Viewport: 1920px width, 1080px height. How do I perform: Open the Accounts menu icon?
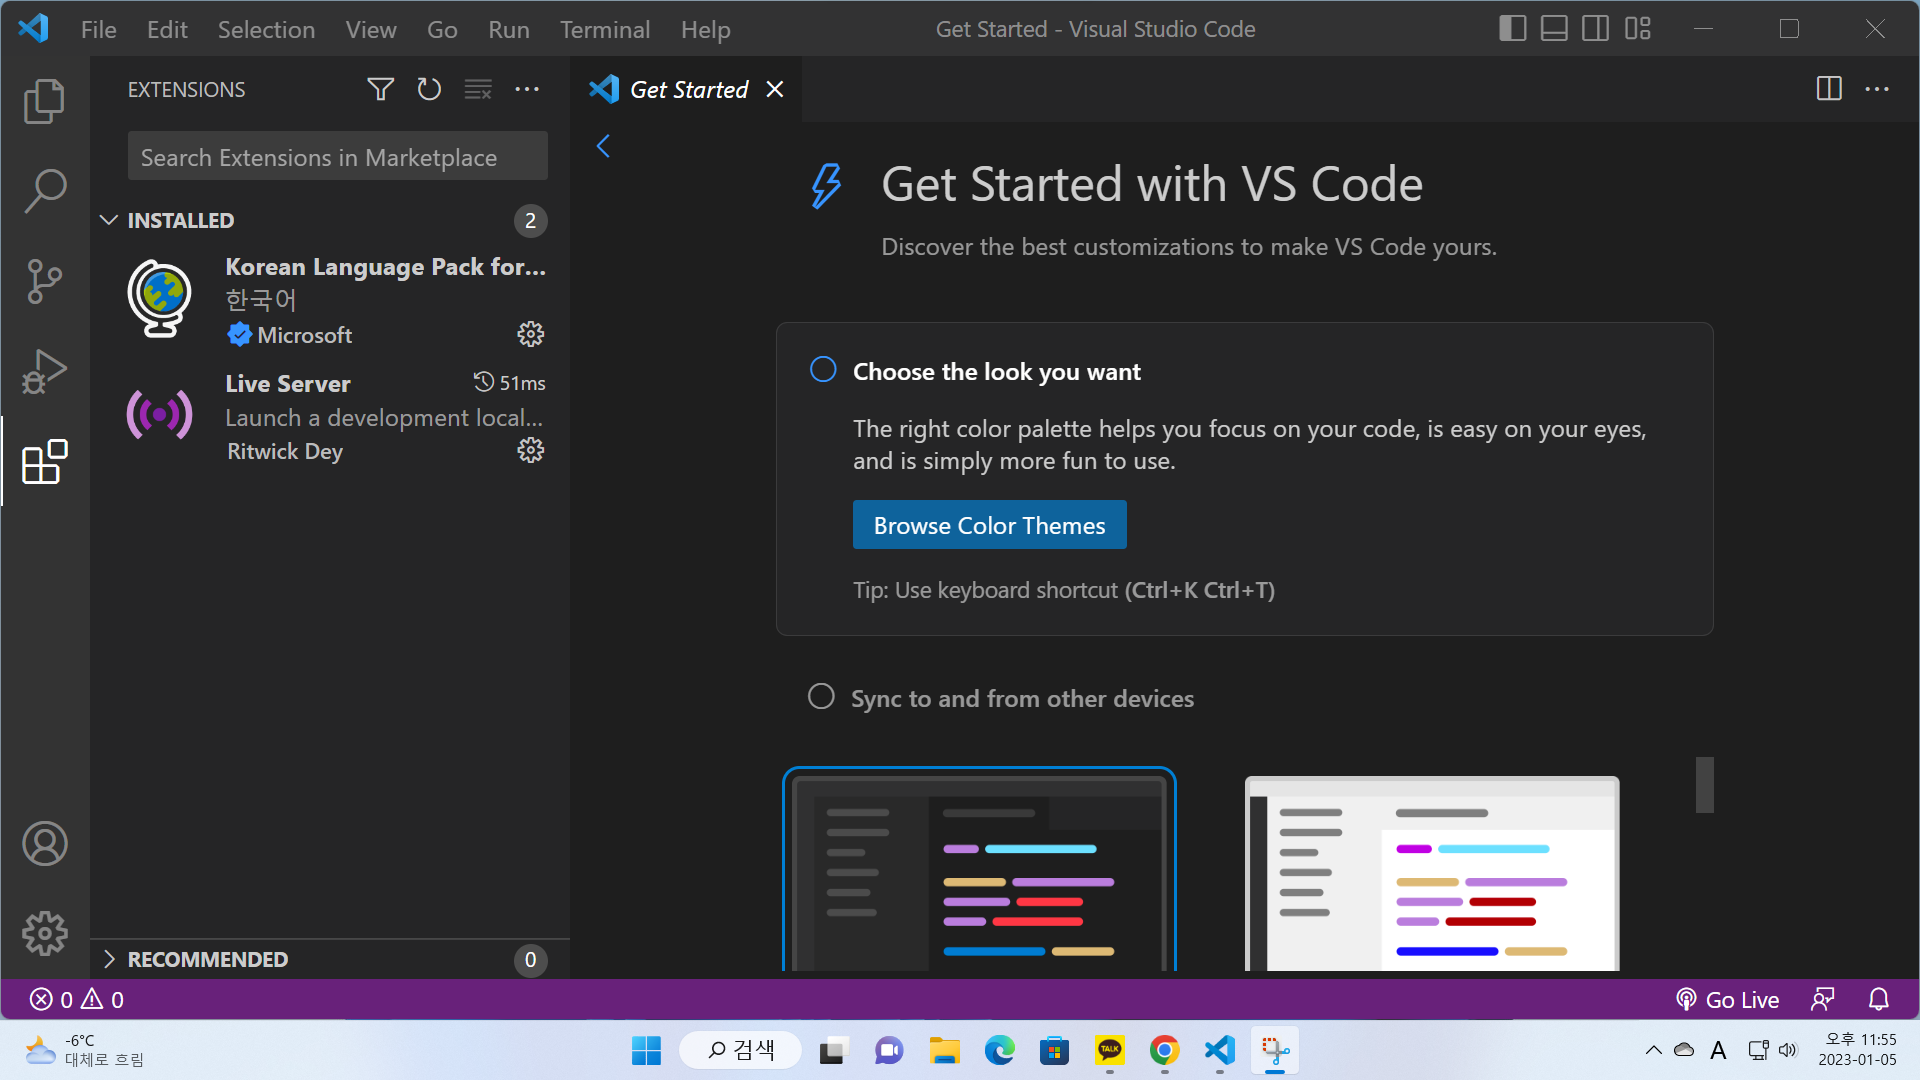(45, 844)
